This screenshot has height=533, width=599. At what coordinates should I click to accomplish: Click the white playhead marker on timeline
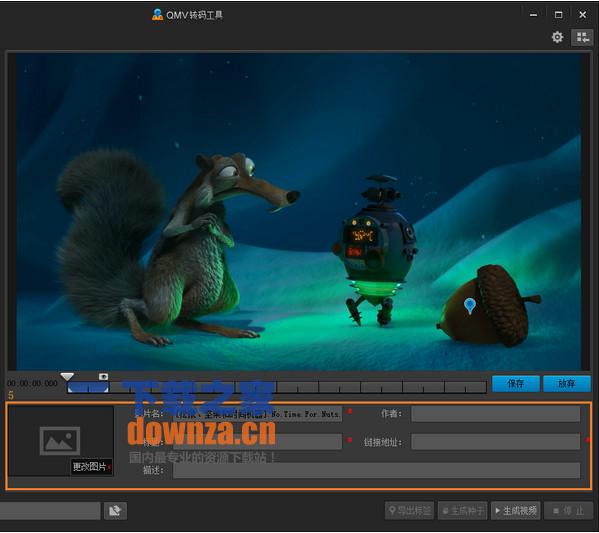coord(67,377)
